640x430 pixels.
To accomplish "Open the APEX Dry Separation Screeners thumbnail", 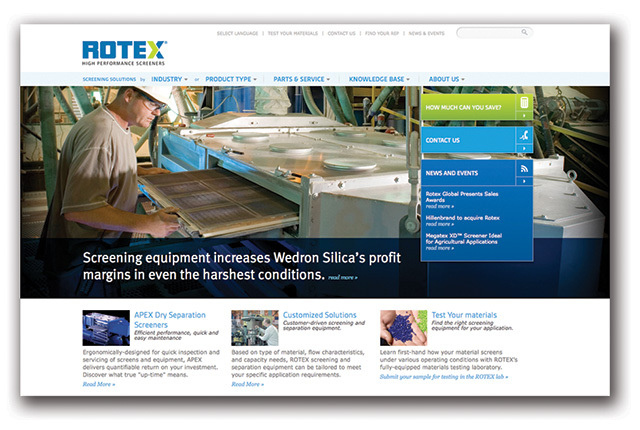I will 105,328.
